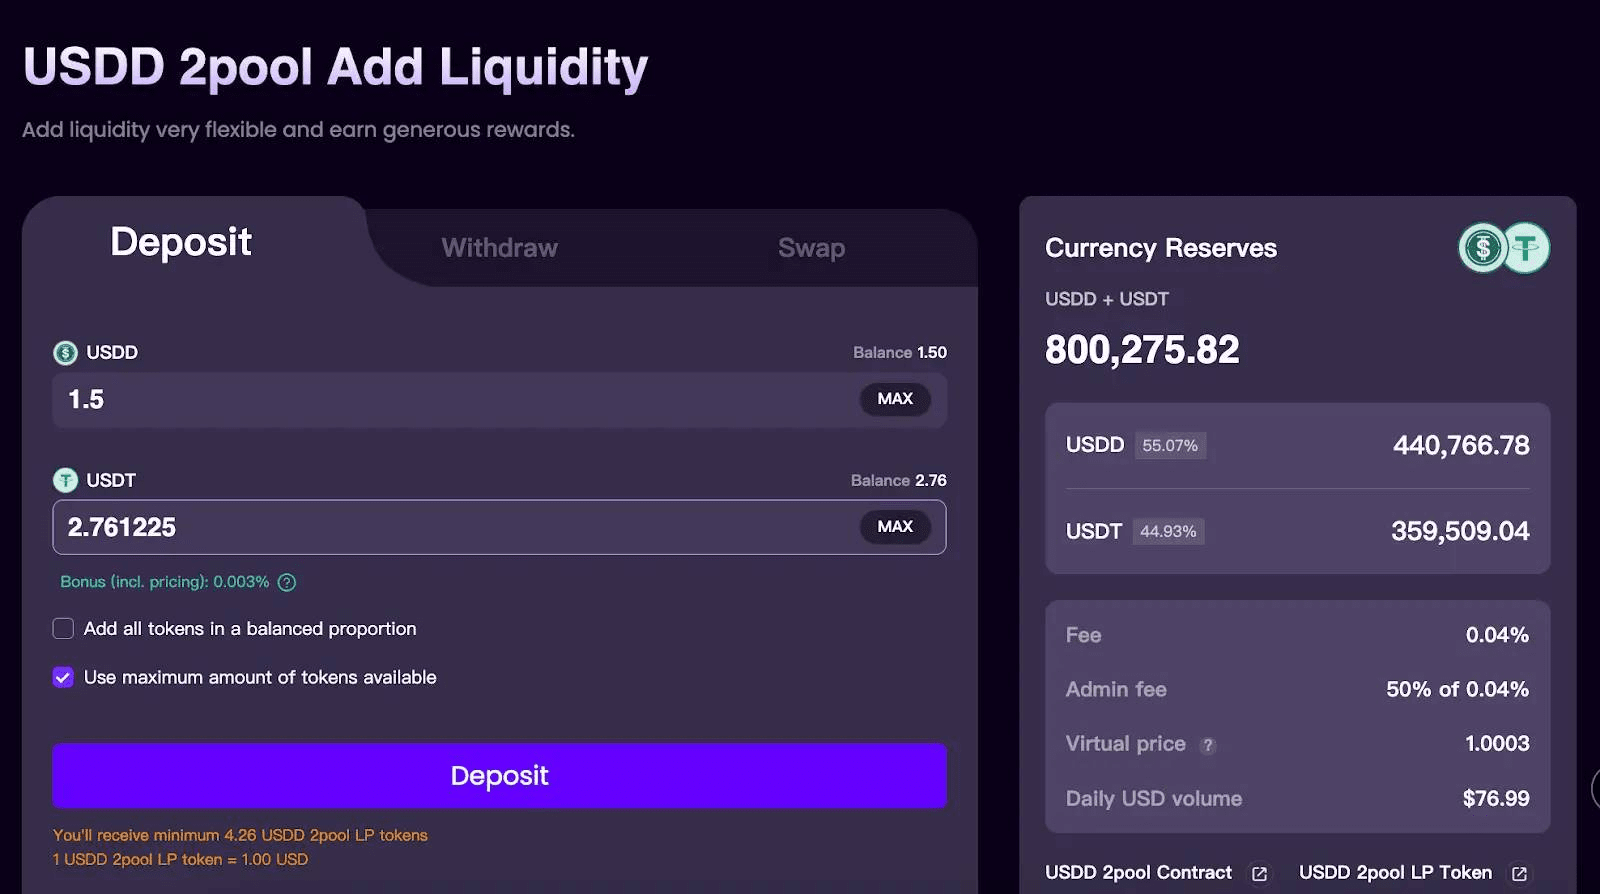1600x894 pixels.
Task: Open the USDD 2pool Contract external link icon
Action: 1259,874
